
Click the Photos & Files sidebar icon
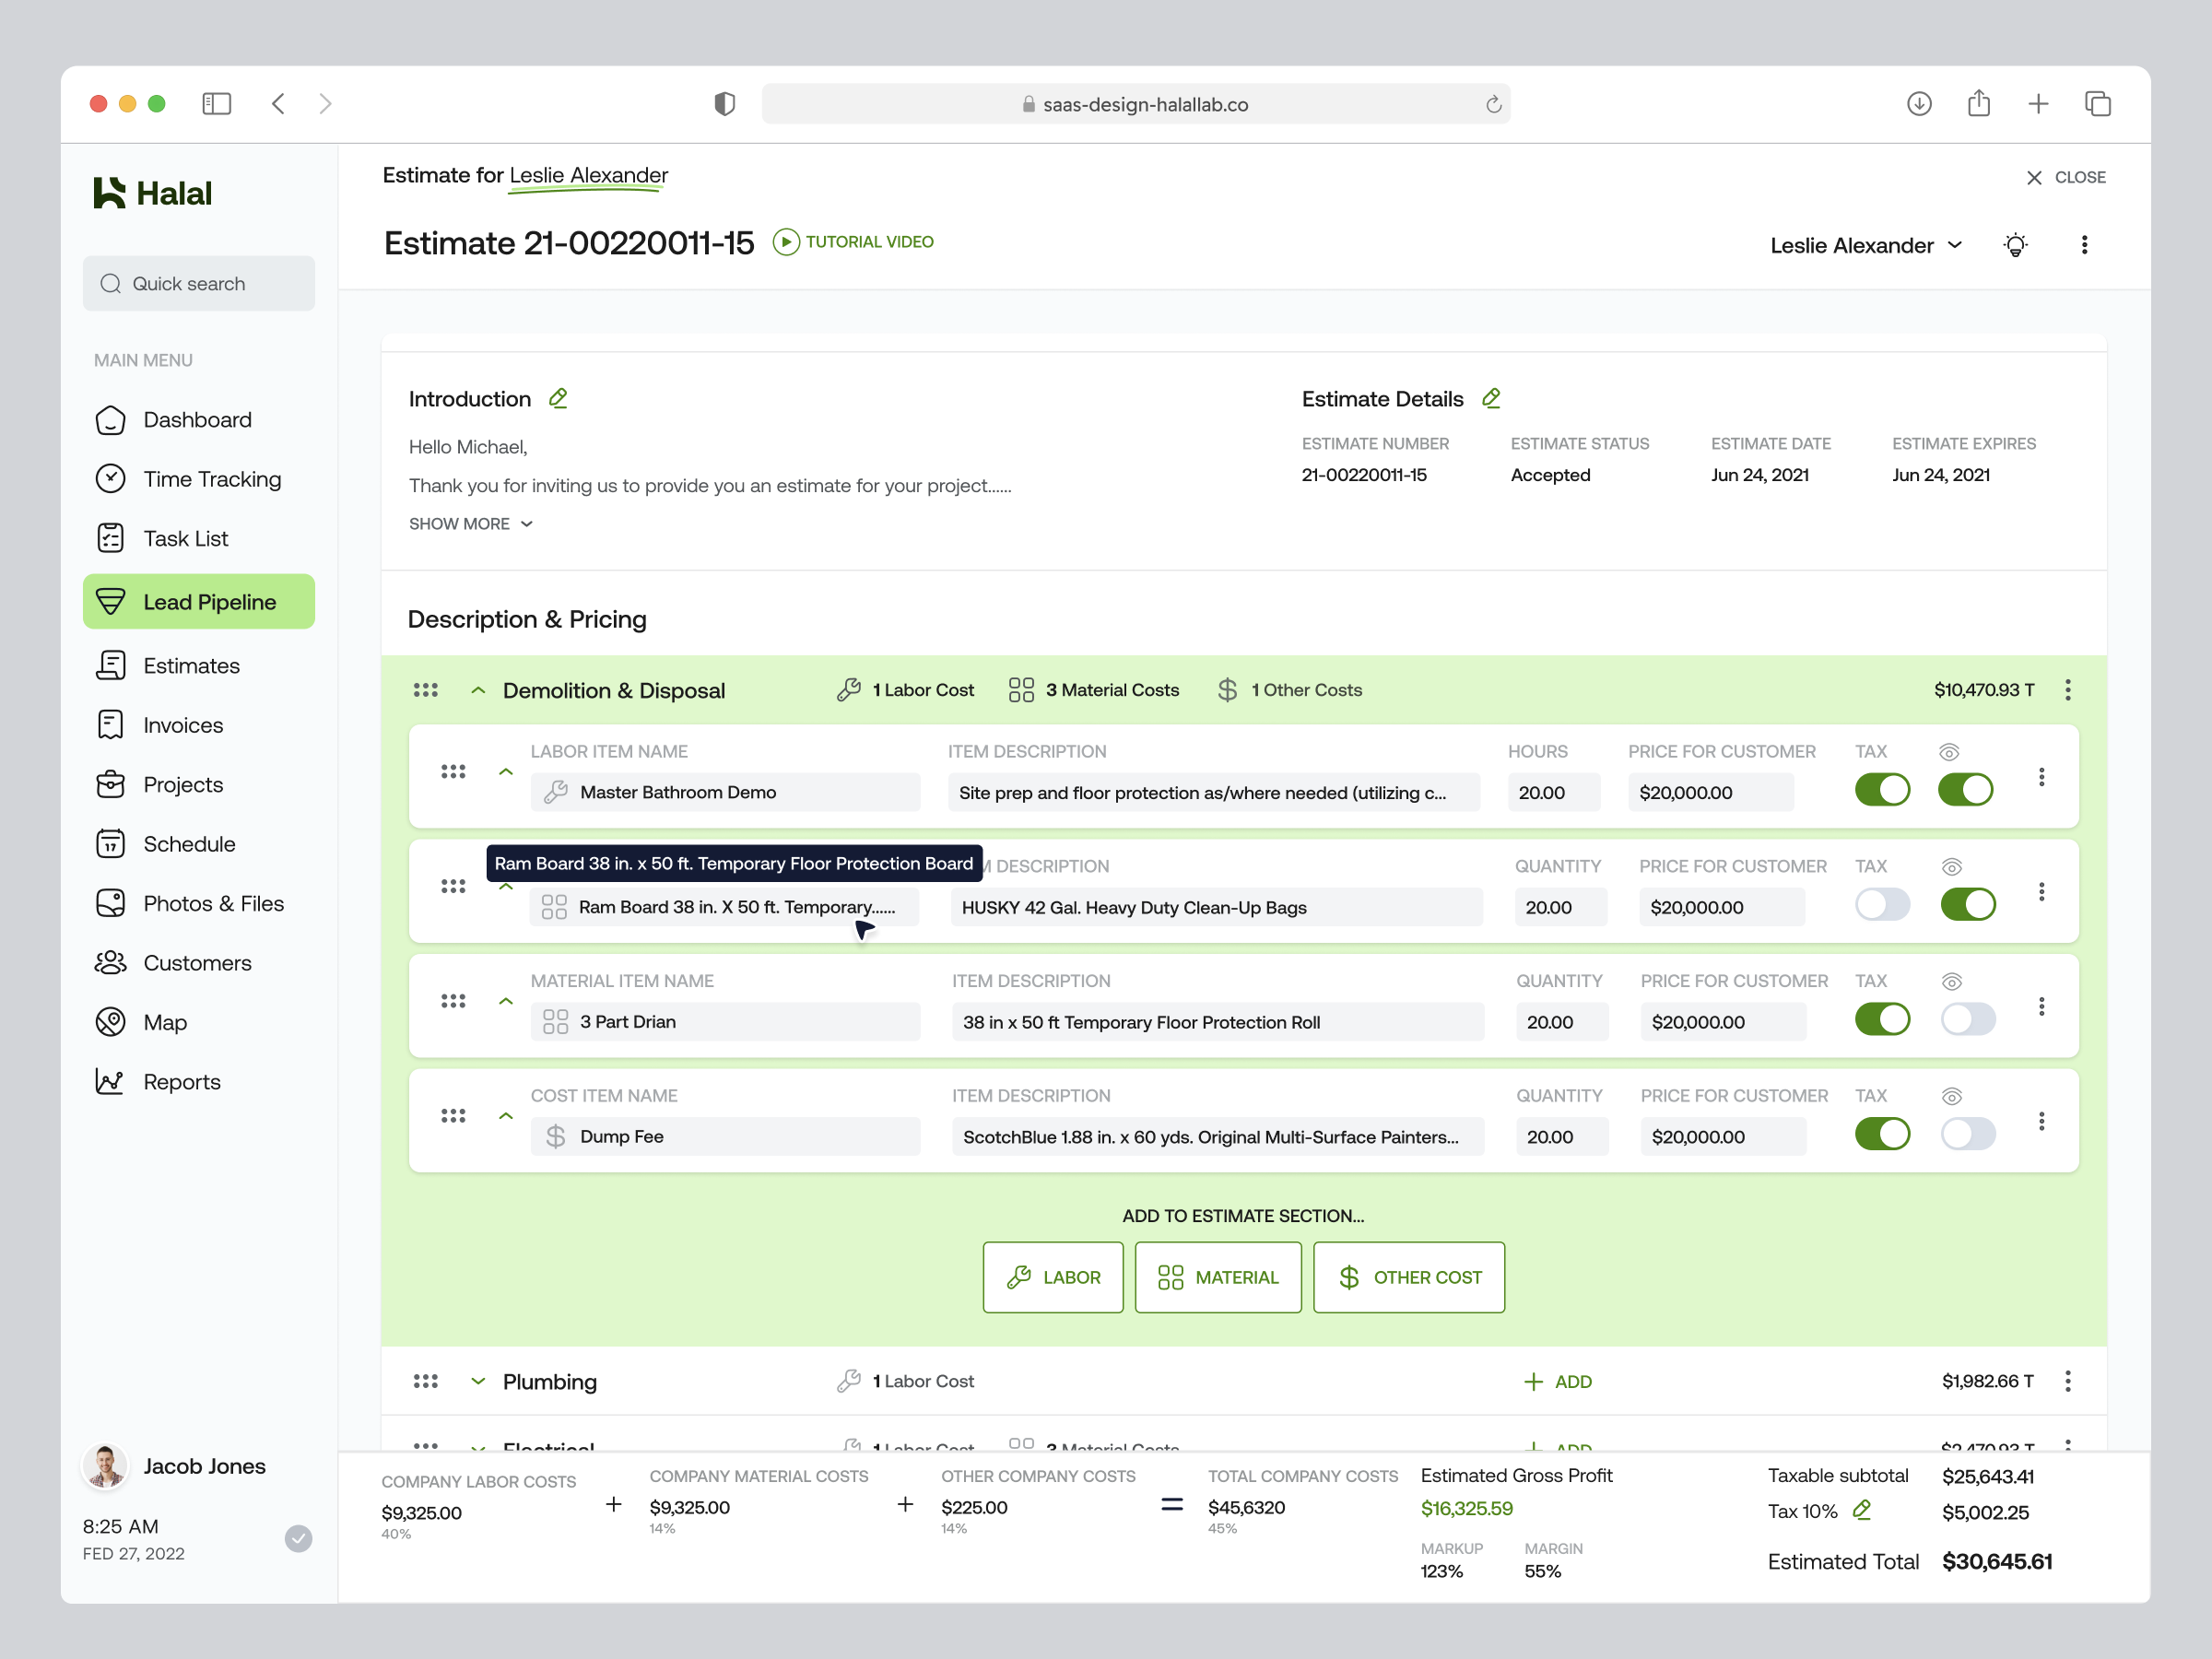(x=111, y=903)
